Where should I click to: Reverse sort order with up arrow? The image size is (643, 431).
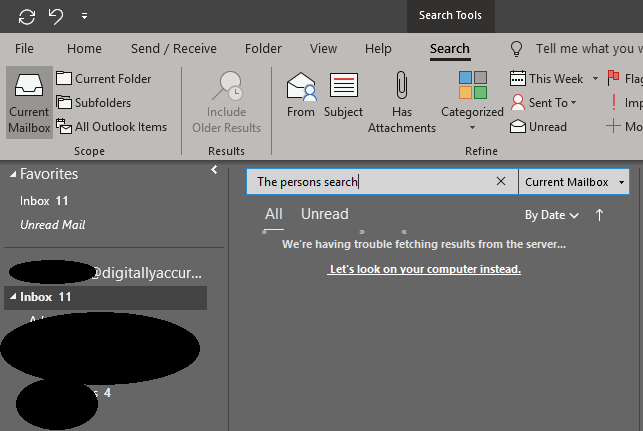pos(599,215)
